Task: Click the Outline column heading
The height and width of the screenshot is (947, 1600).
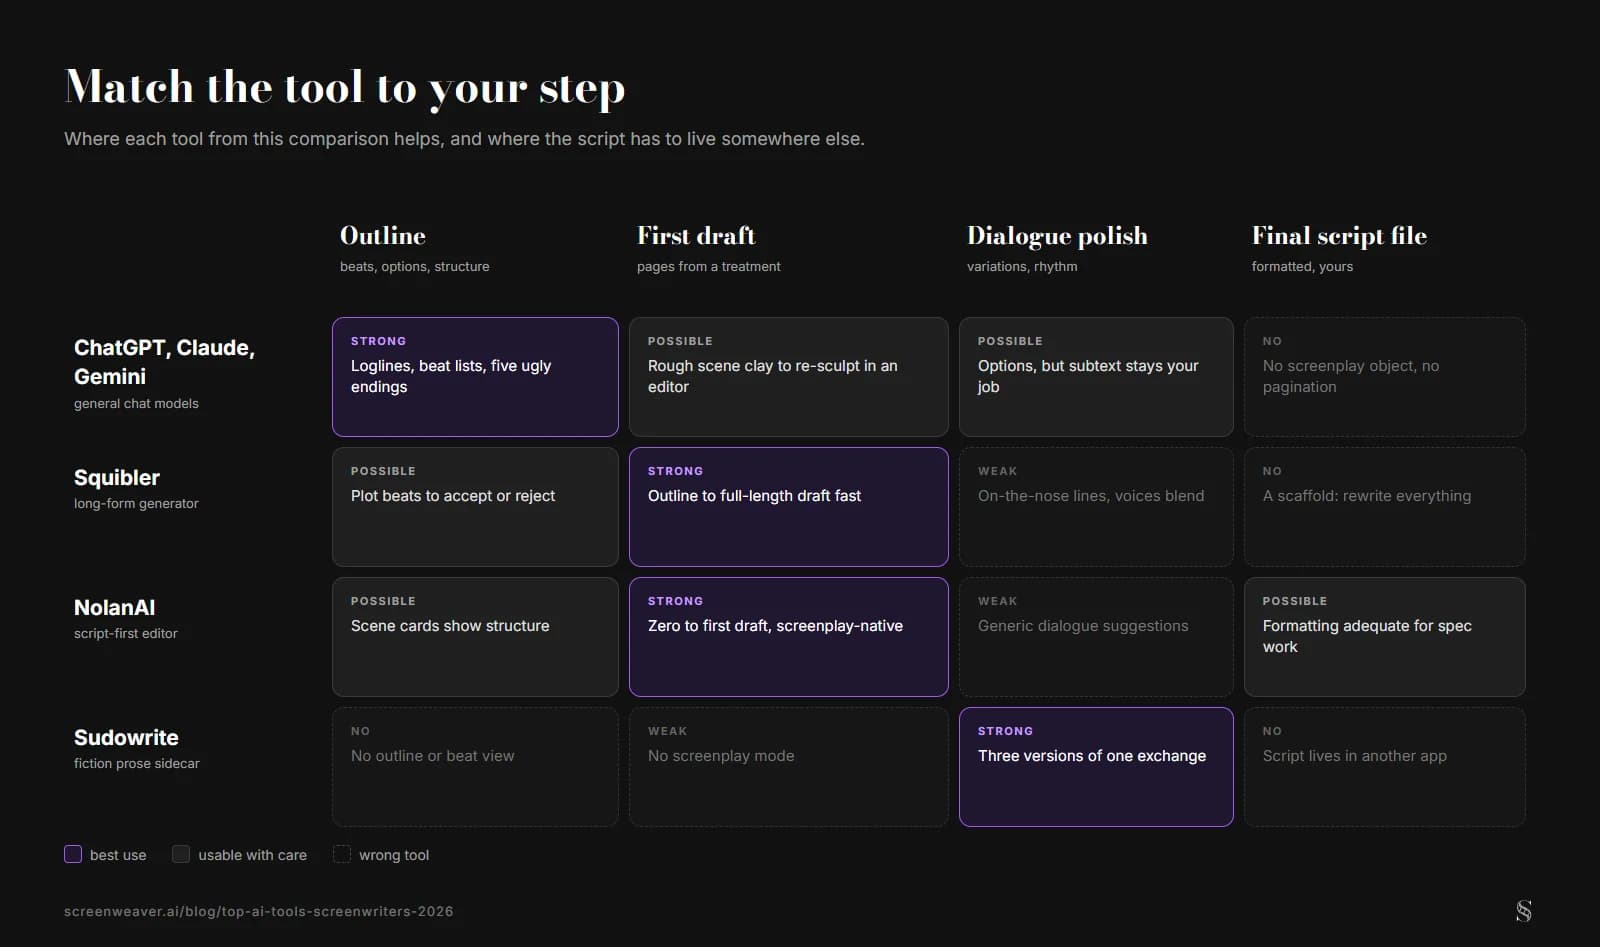Action: point(383,236)
